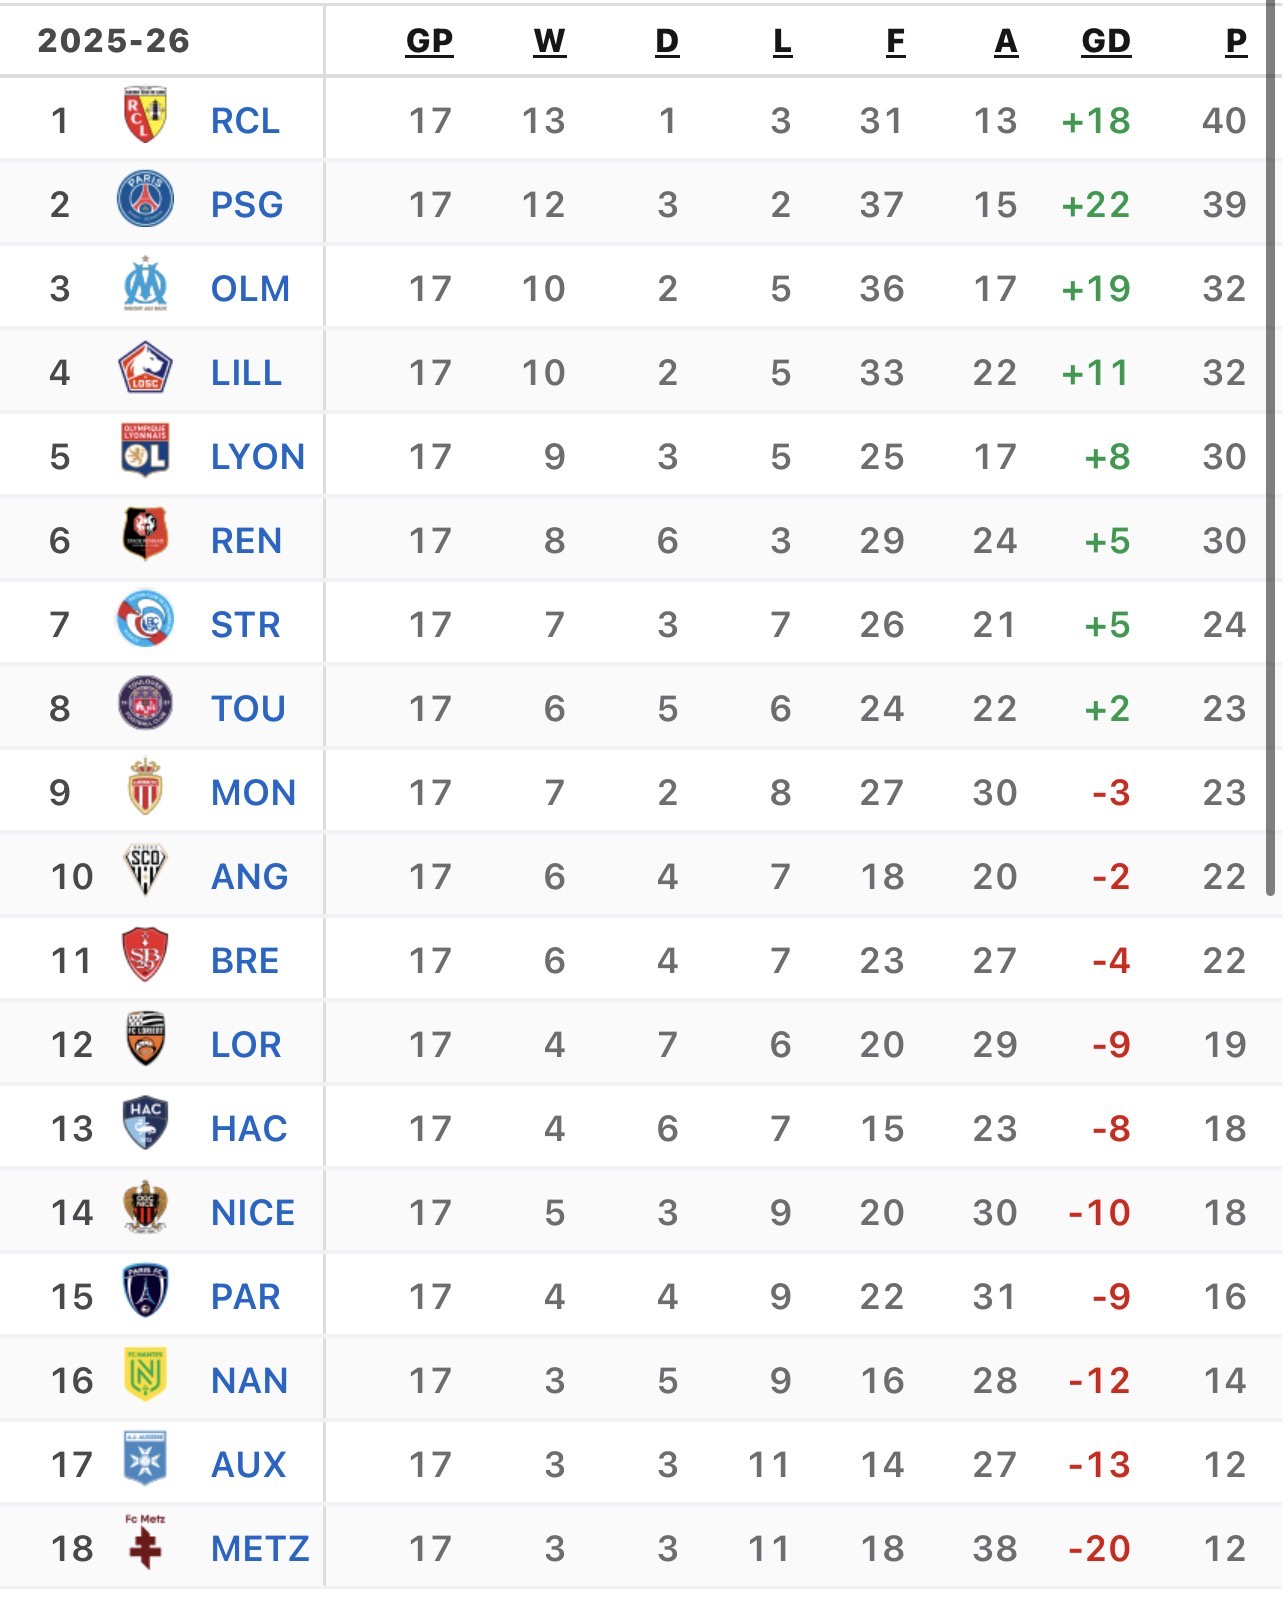Open the NICE team link
Screen dimensions: 1284x1610
tap(253, 1213)
